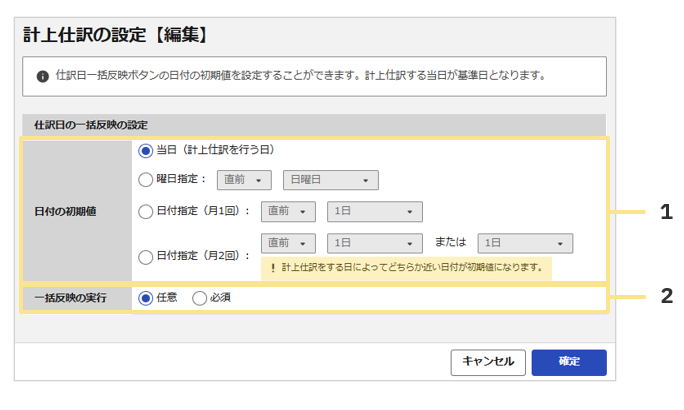The height and width of the screenshot is (410, 684).
Task: Set 一括反映の実行 to 必須
Action: pyautogui.click(x=199, y=298)
